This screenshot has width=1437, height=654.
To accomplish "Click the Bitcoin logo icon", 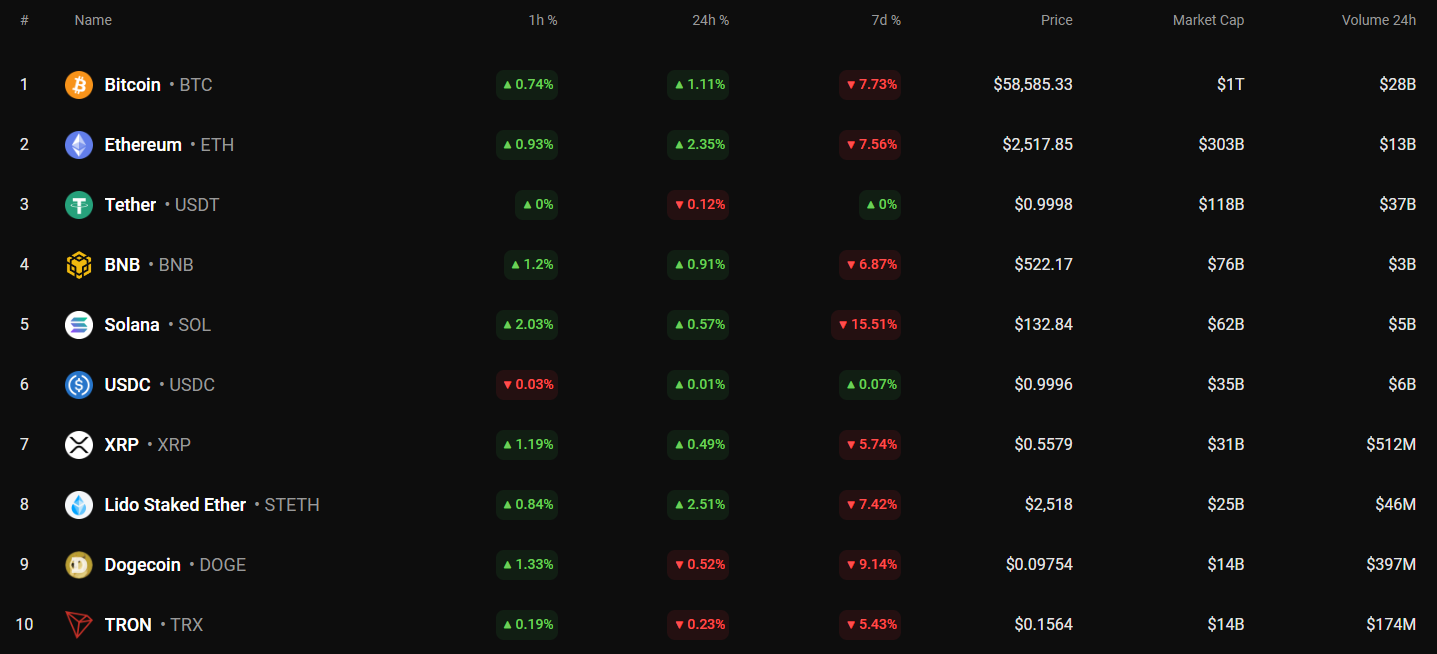I will coord(79,85).
